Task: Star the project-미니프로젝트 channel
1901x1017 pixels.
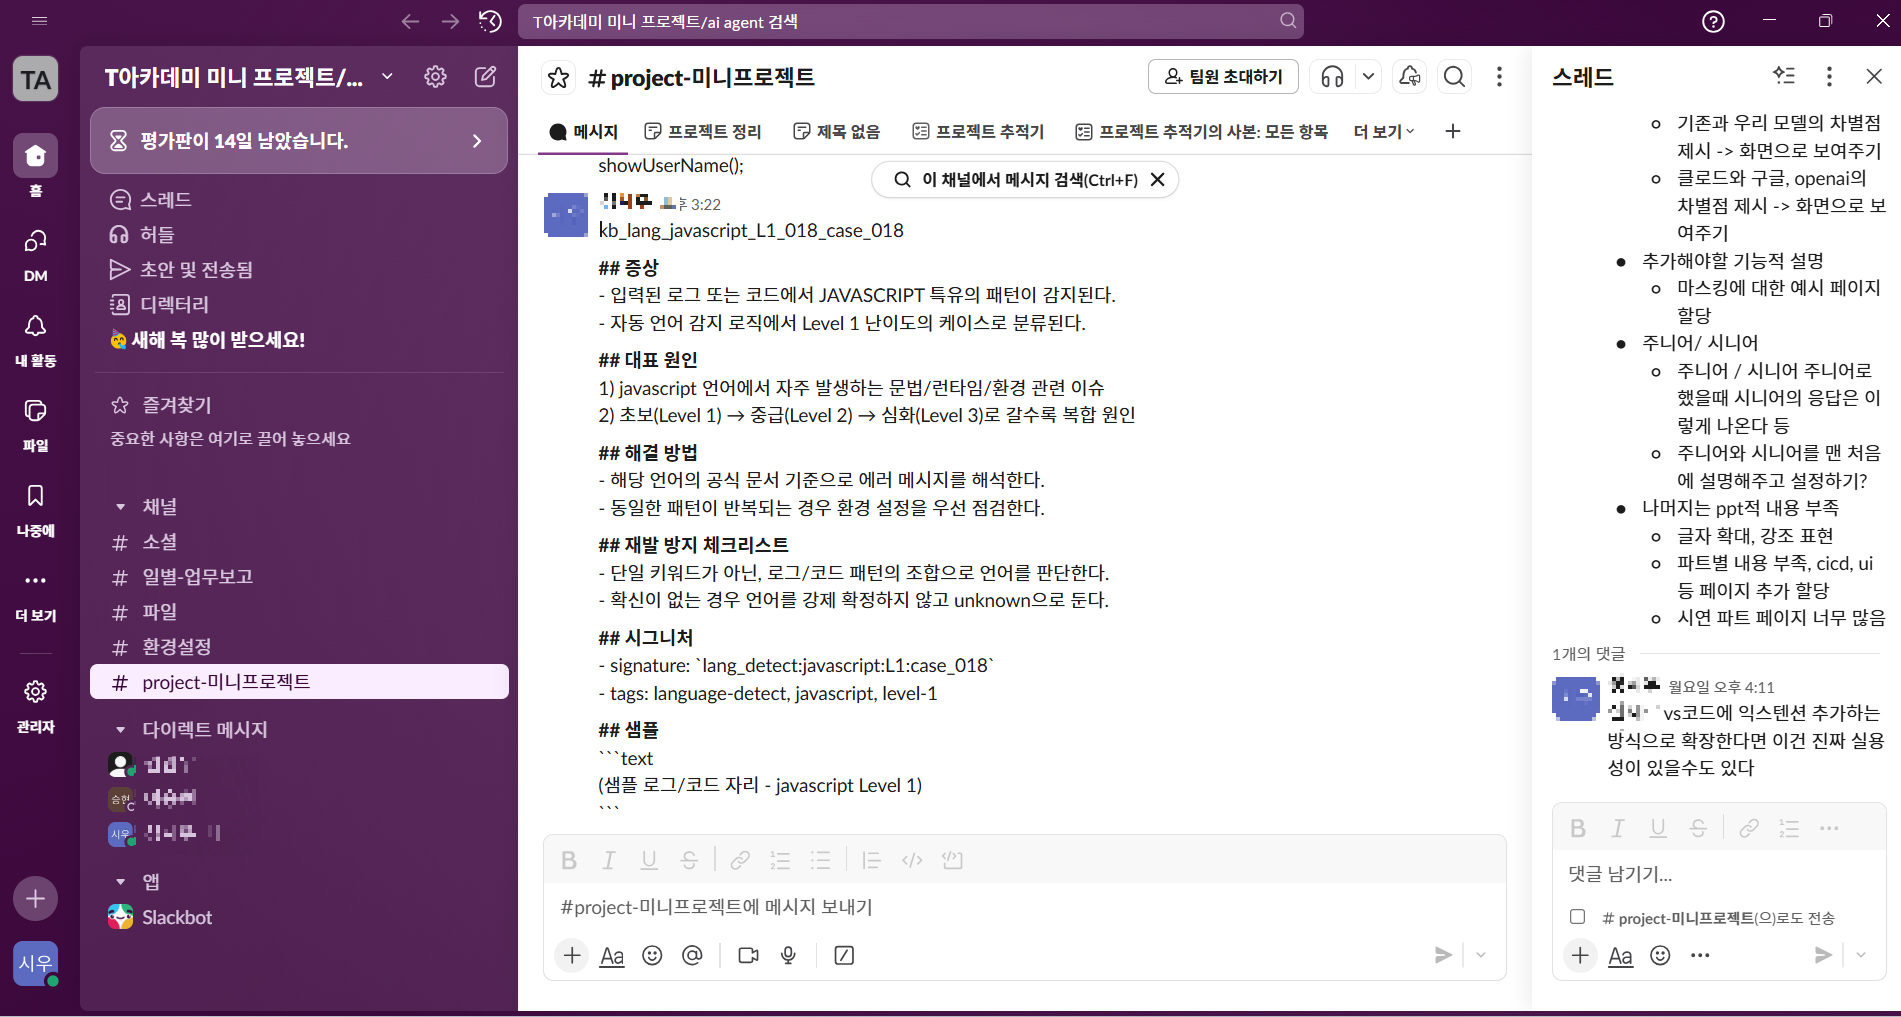Action: point(558,77)
